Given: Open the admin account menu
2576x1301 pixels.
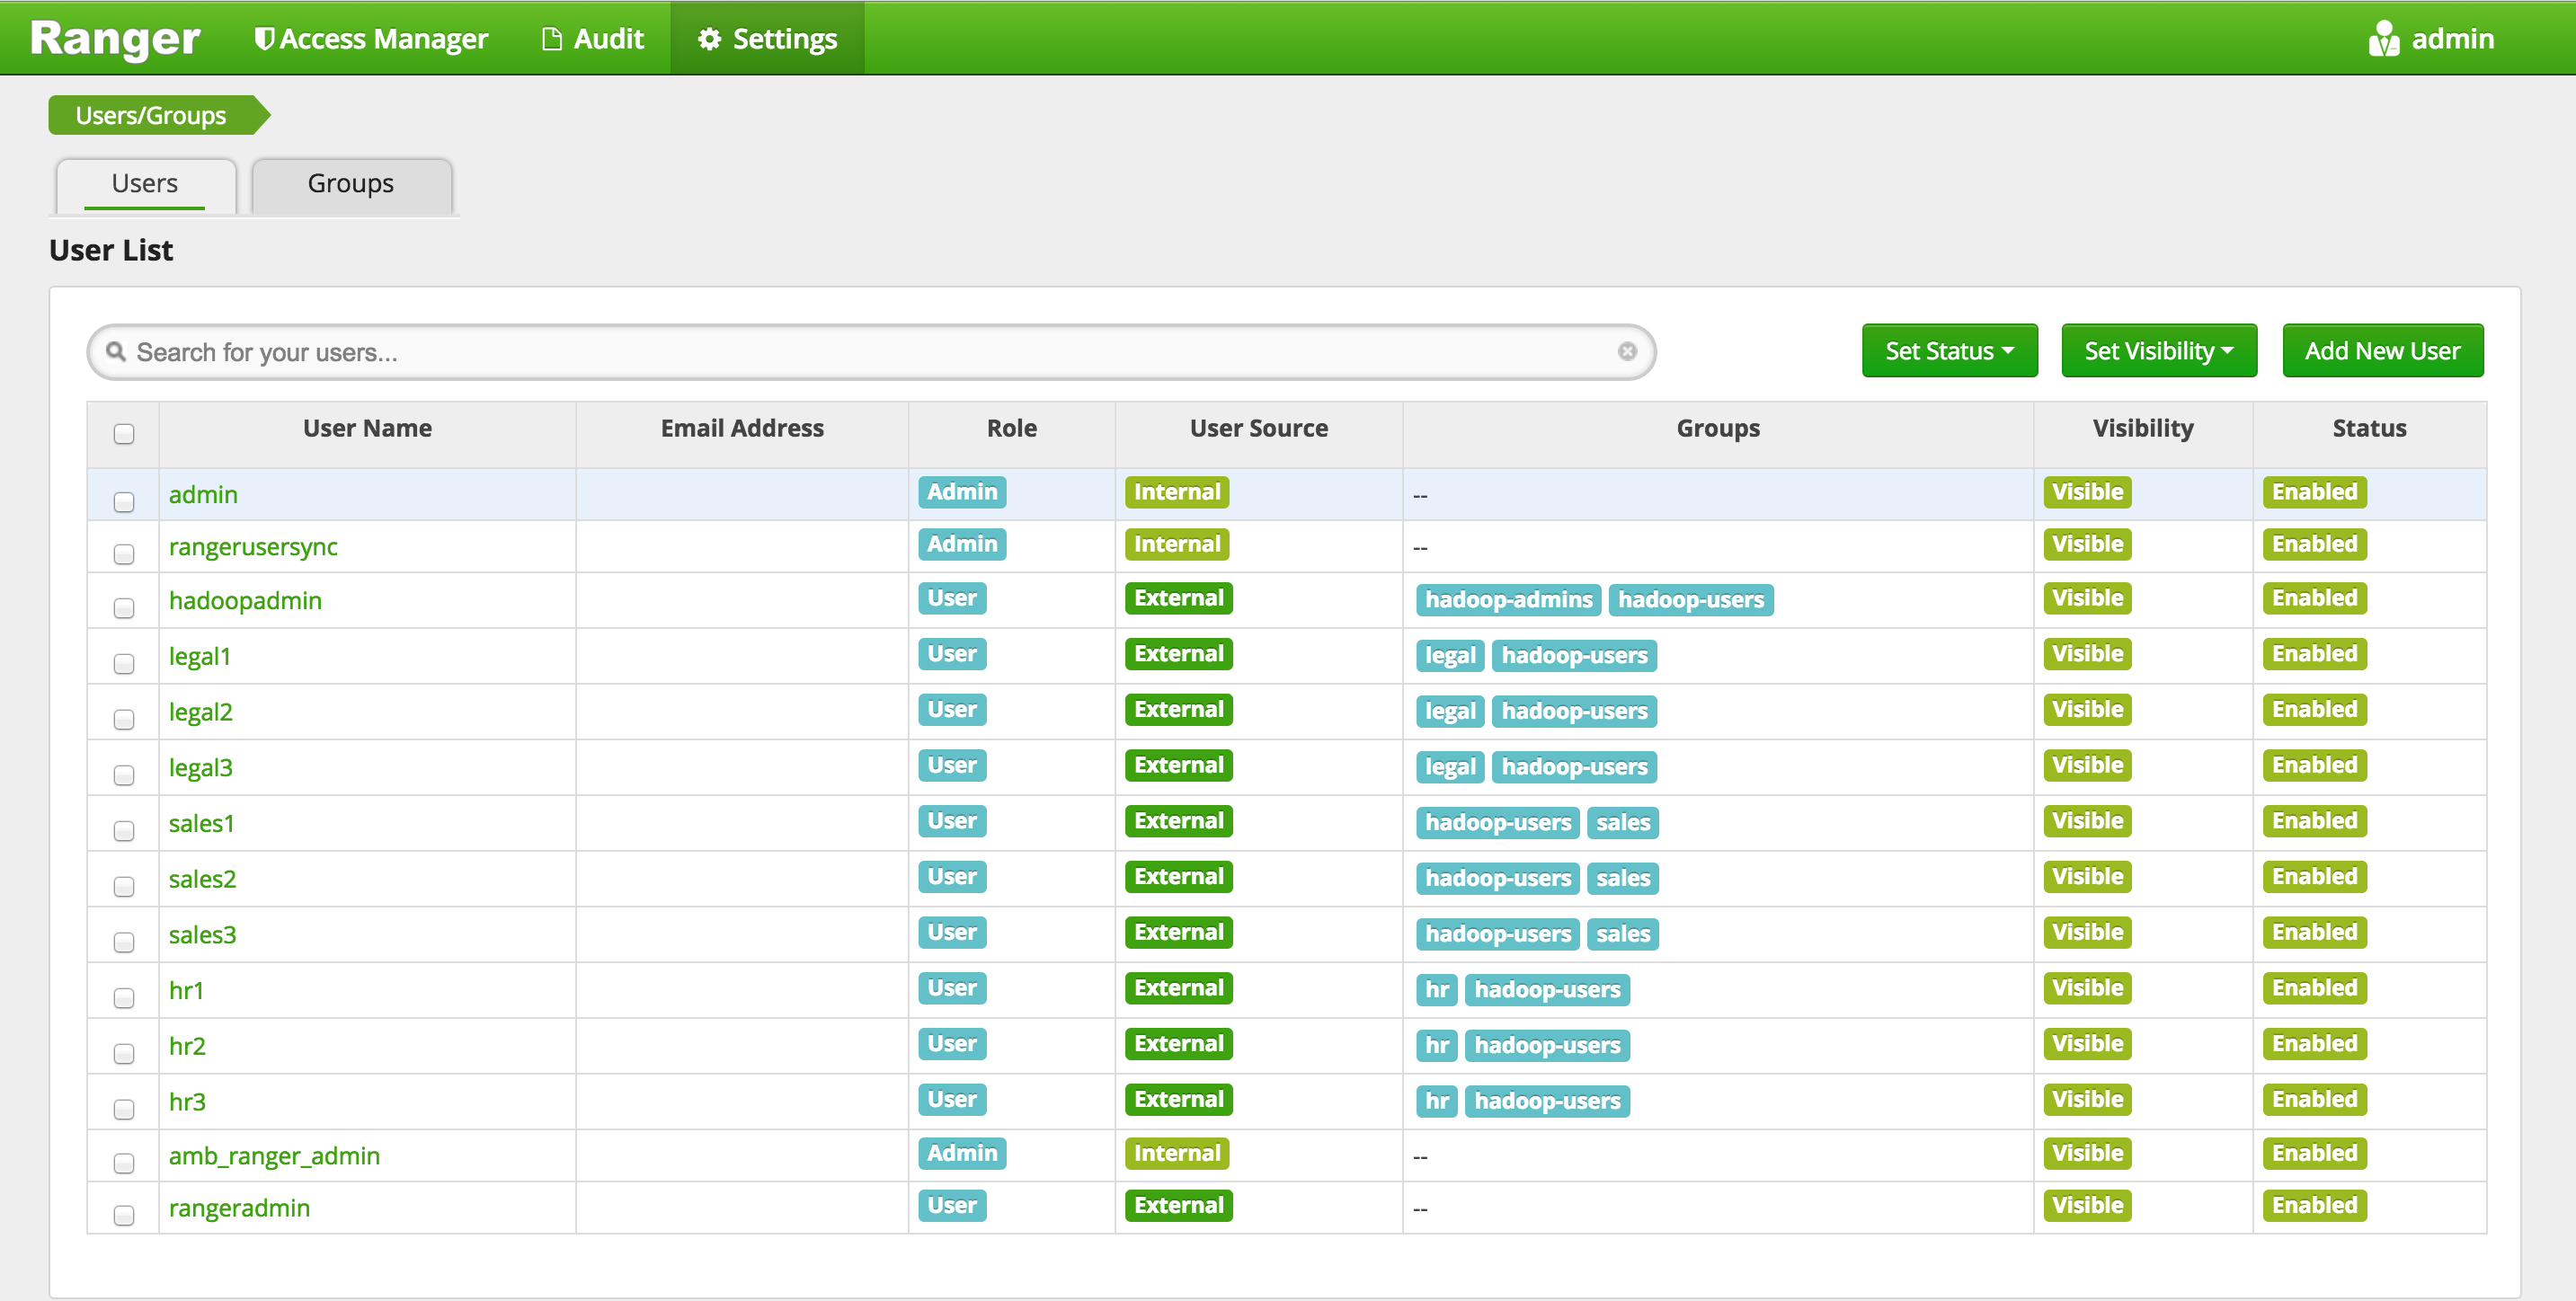Looking at the screenshot, I should tap(2451, 38).
